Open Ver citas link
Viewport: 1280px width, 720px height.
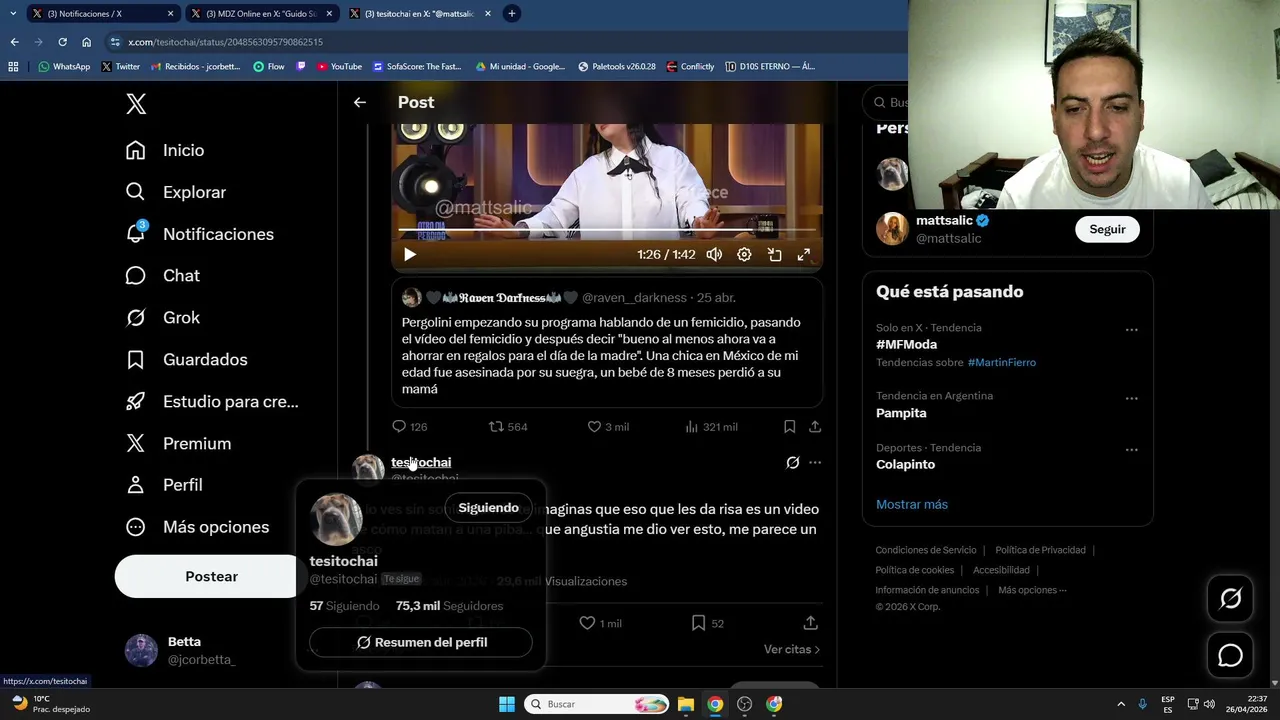pos(792,649)
